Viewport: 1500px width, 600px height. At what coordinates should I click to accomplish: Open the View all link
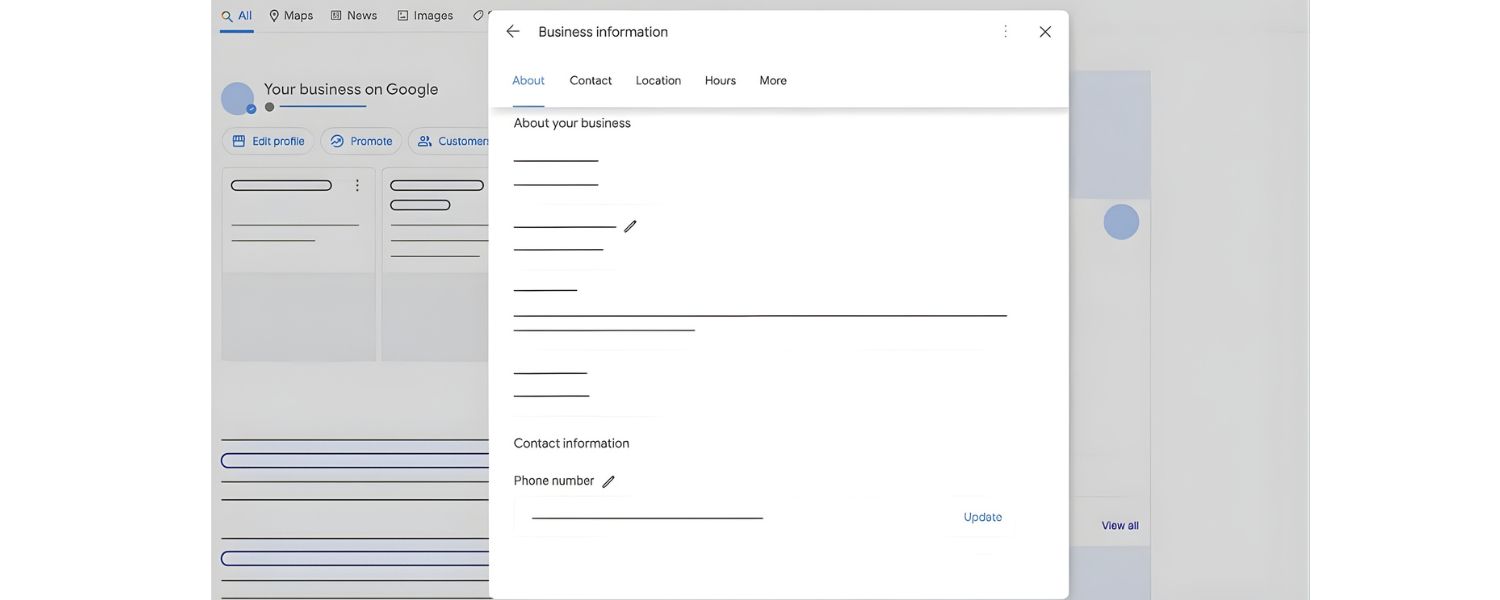pyautogui.click(x=1119, y=525)
